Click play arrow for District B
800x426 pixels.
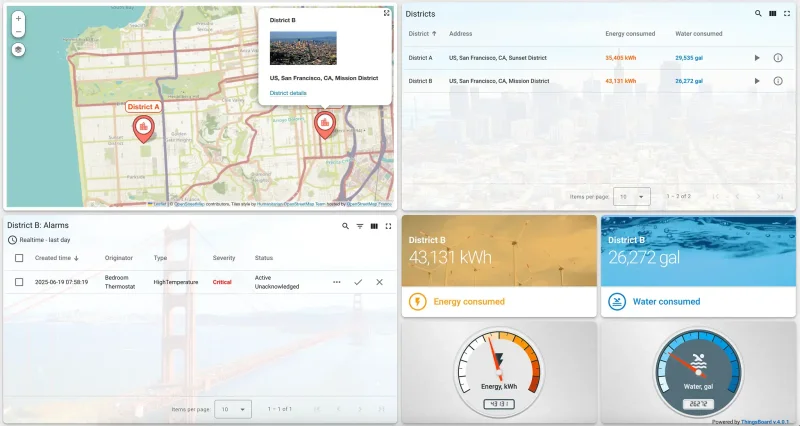coord(757,81)
